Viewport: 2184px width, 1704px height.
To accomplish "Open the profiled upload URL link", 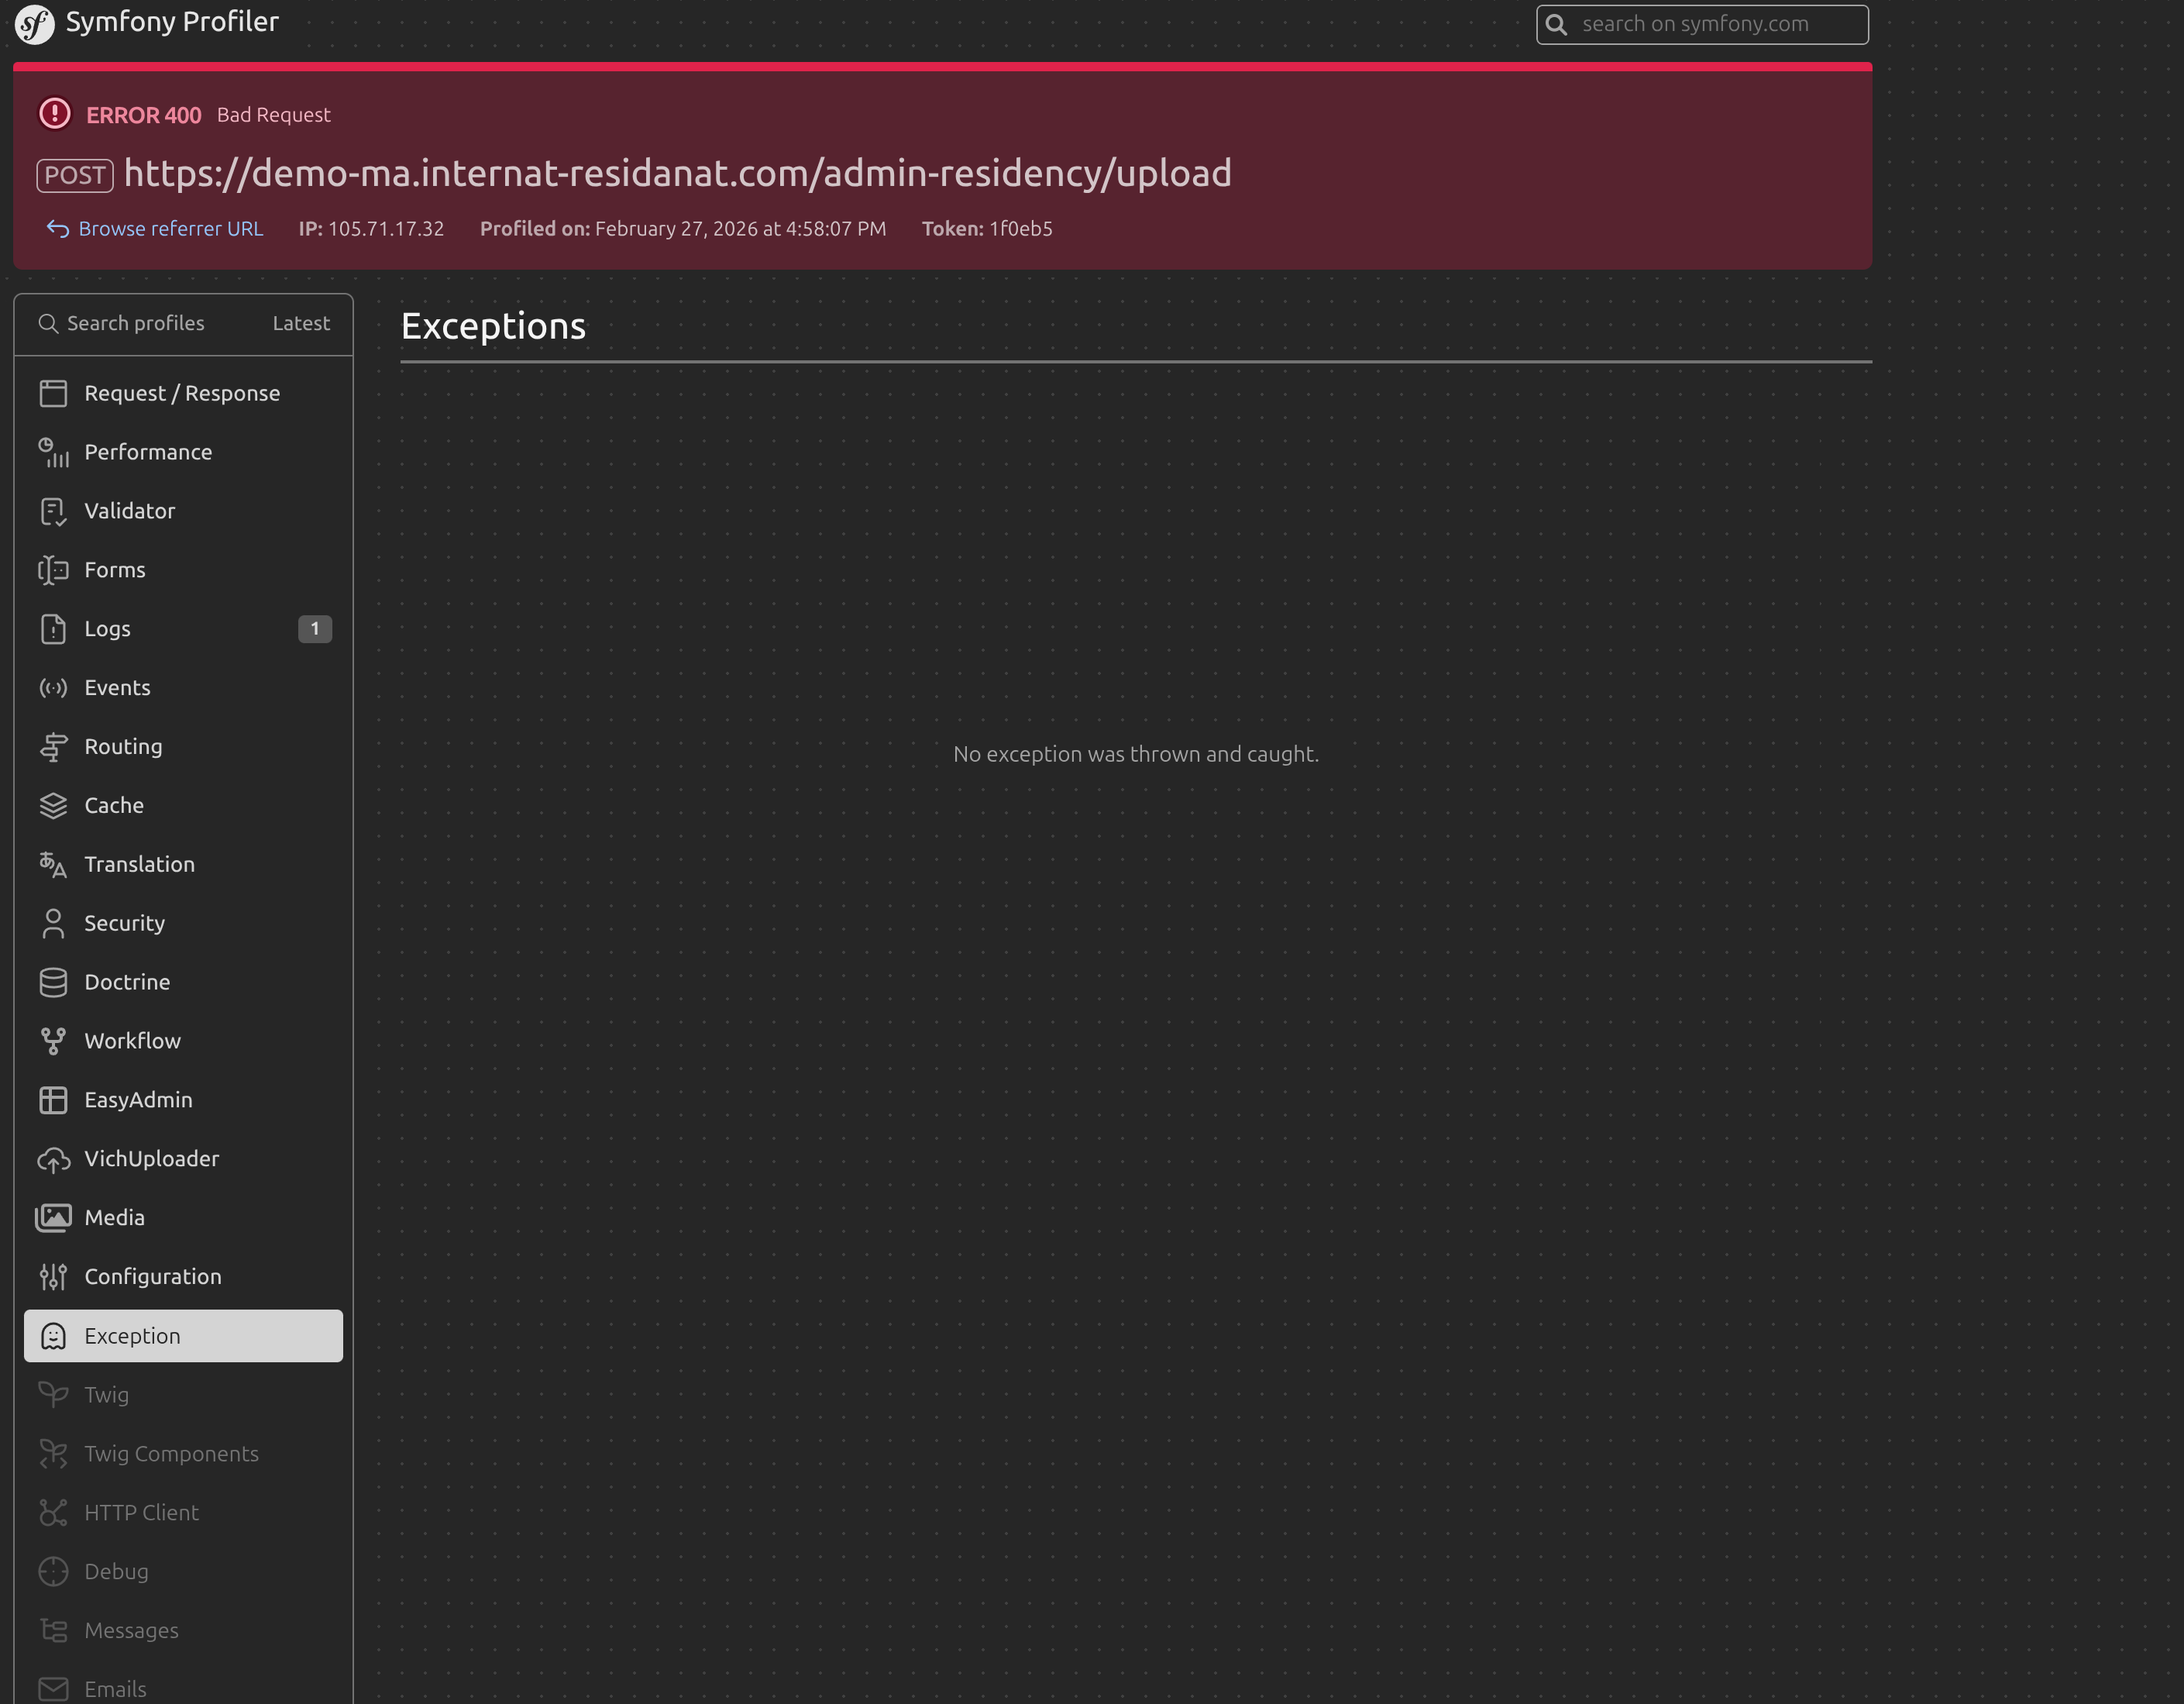I will [677, 173].
